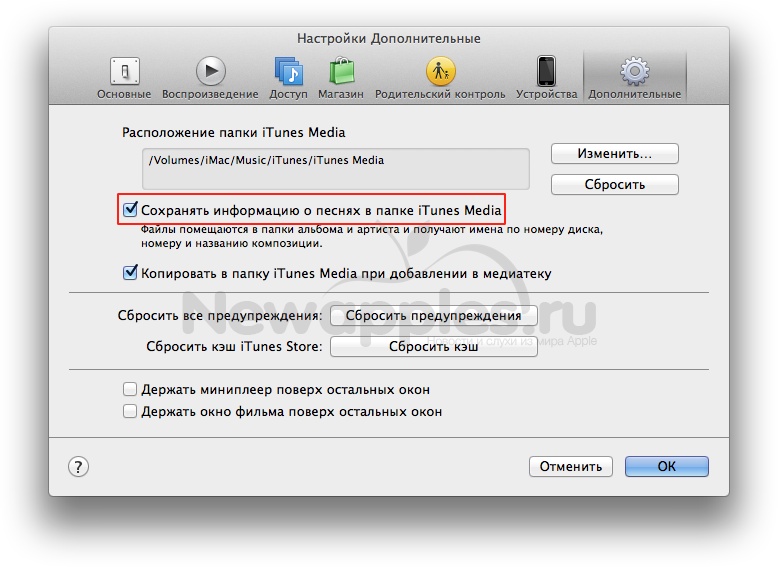
Task: Enable Держать окно фильма поверх остальных окон
Action: (129, 411)
